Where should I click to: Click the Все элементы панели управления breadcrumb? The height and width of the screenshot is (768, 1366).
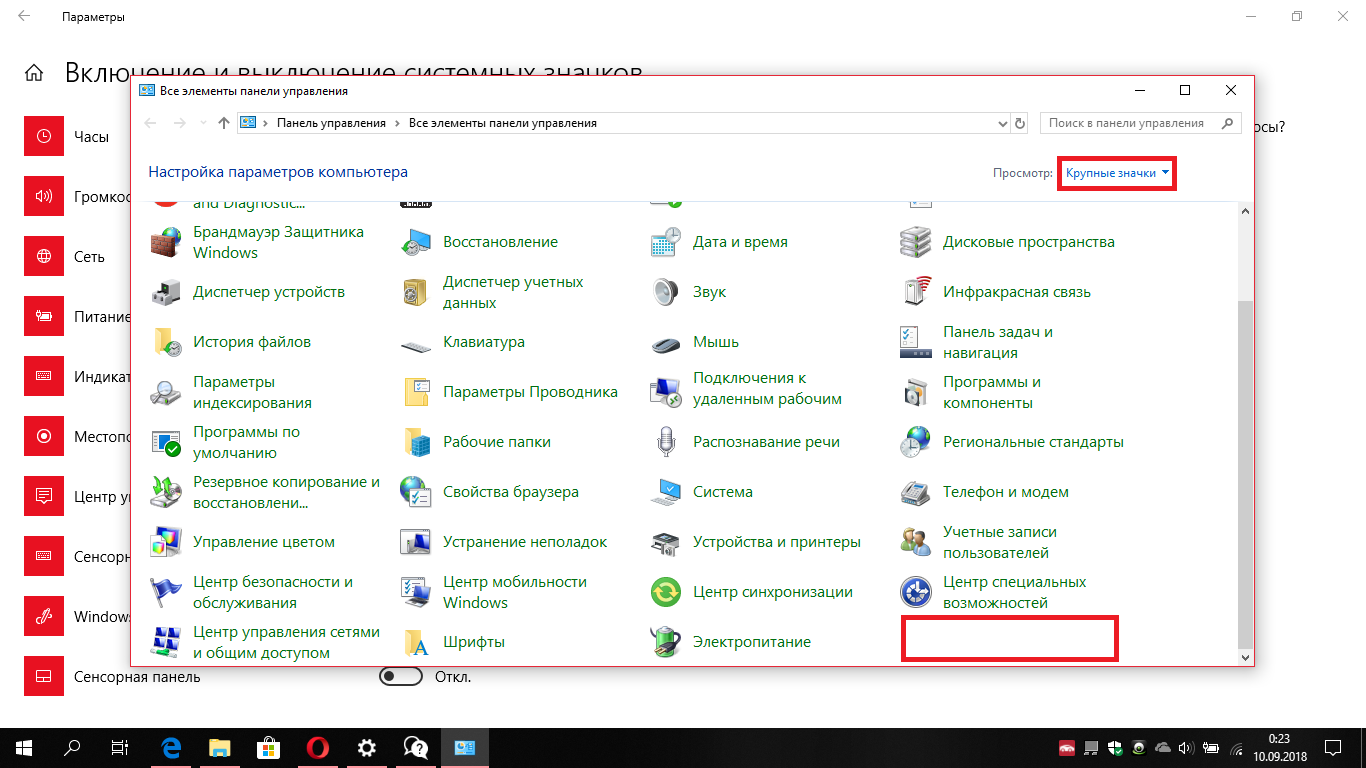point(503,123)
